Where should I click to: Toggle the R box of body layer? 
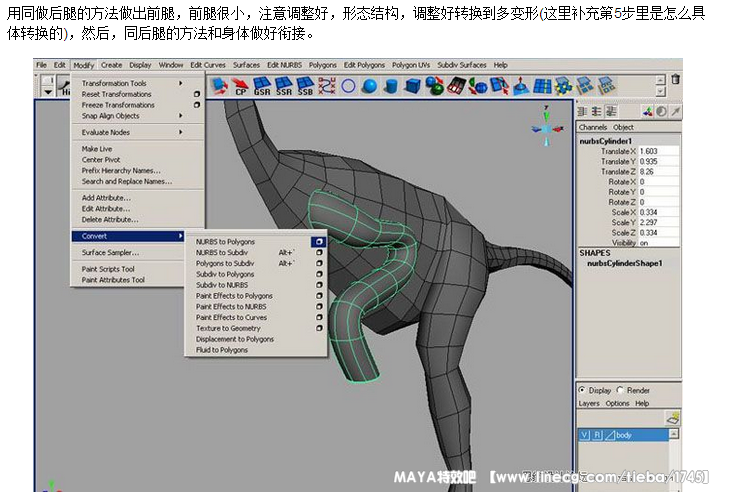[598, 435]
